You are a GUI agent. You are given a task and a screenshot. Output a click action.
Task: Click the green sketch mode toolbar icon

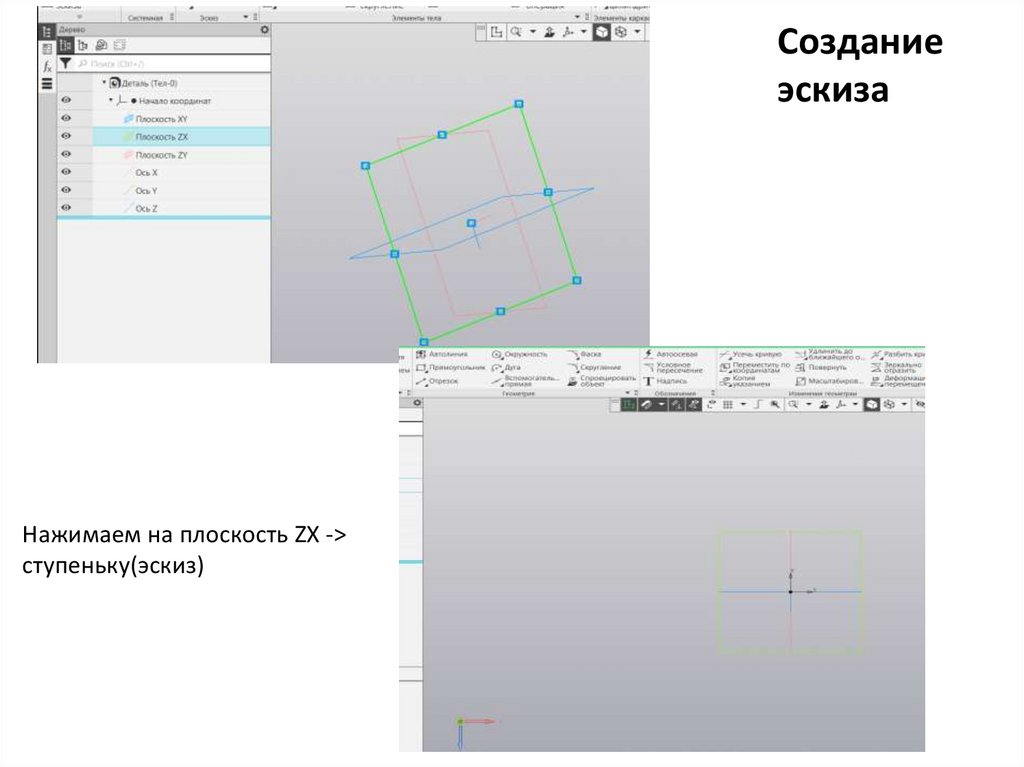628,405
